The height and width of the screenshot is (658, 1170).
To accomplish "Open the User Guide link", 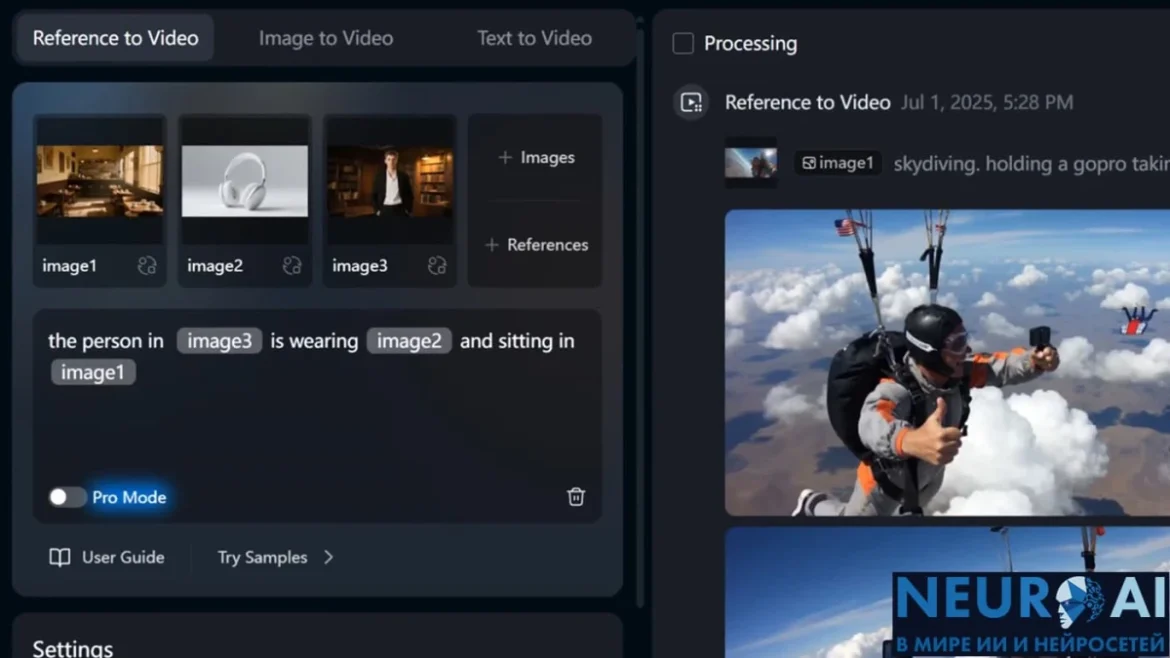I will point(123,557).
